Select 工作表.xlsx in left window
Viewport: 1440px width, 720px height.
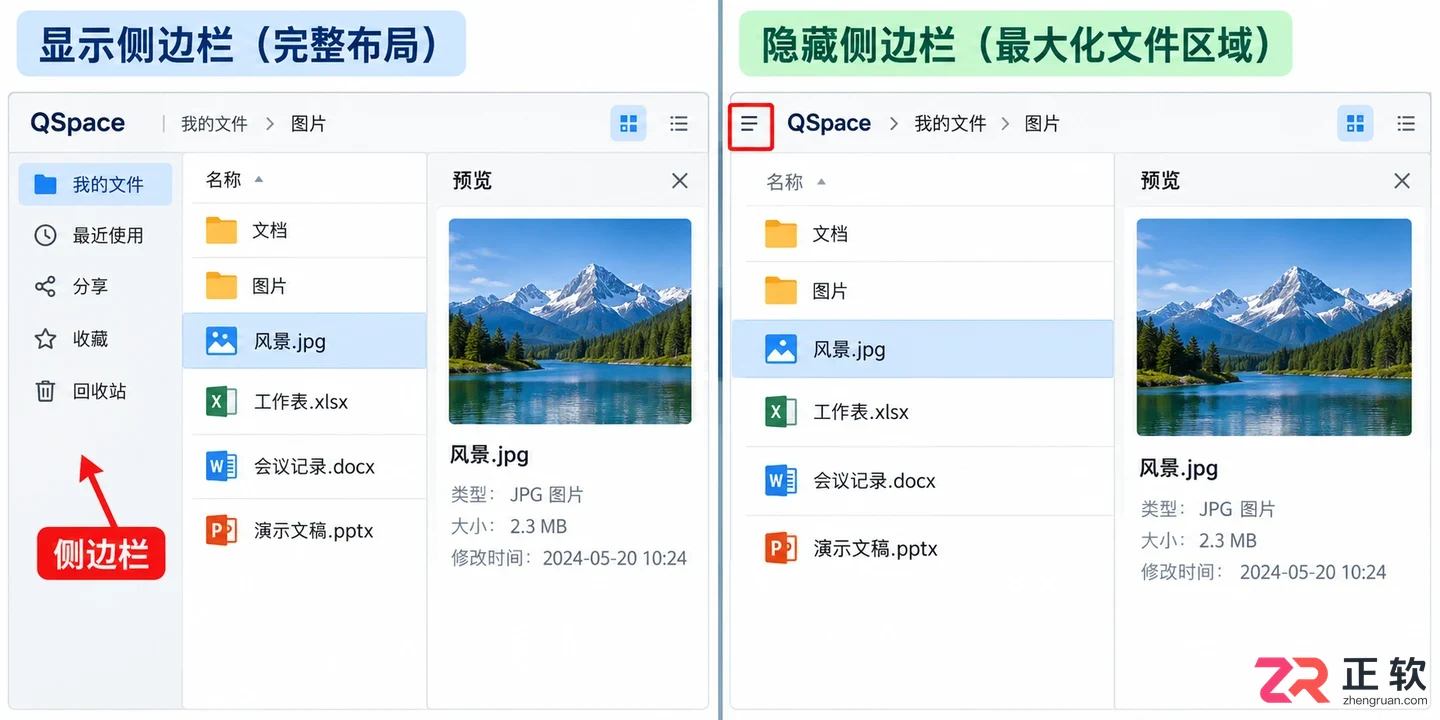tap(305, 402)
